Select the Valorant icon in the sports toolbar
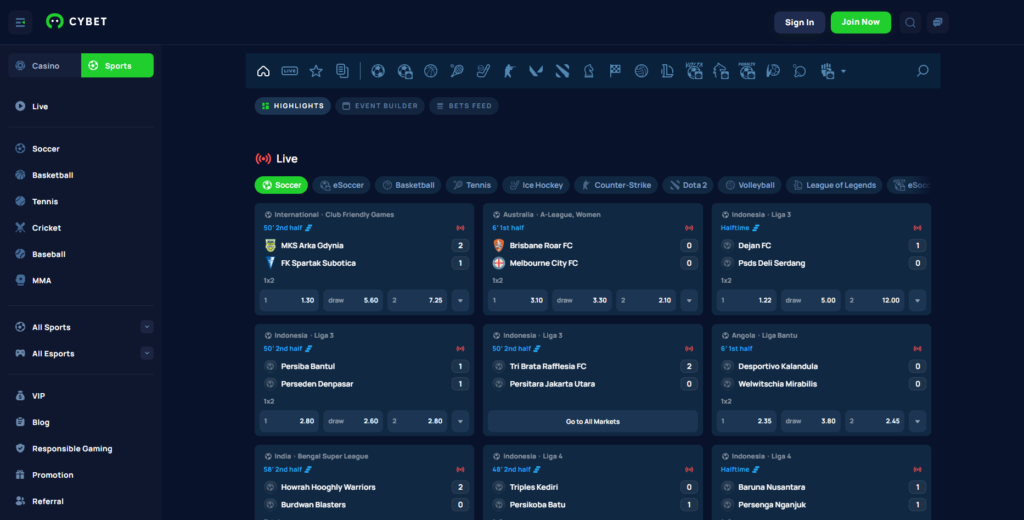This screenshot has width=1024, height=520. tap(536, 71)
